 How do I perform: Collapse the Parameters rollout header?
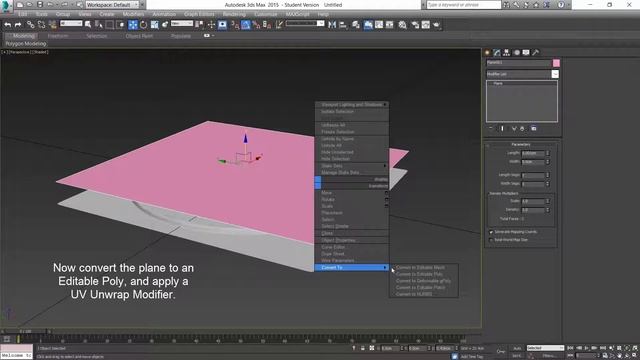(521, 144)
